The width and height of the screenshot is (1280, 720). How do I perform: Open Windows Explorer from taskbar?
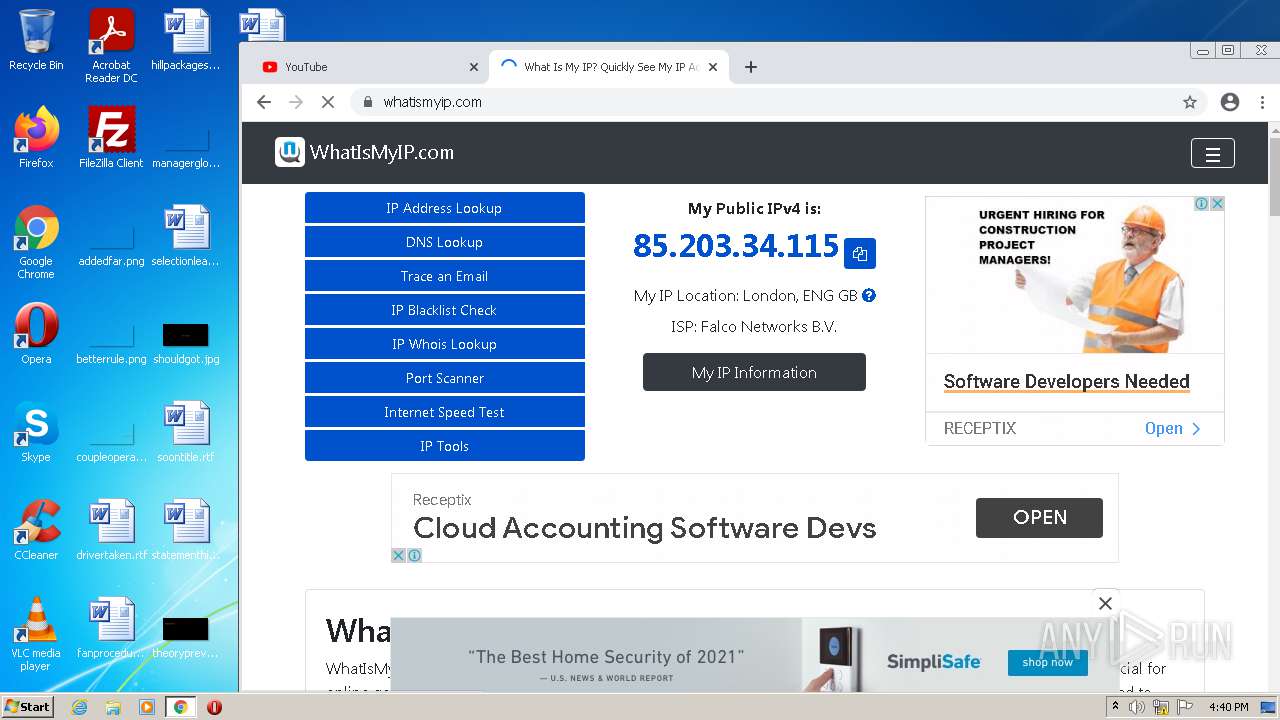[x=113, y=707]
